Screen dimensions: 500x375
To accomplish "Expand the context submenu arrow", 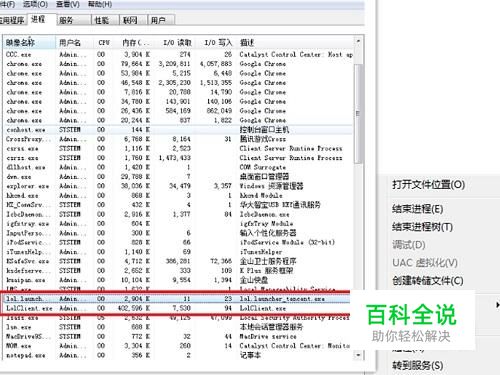I will coord(497,305).
